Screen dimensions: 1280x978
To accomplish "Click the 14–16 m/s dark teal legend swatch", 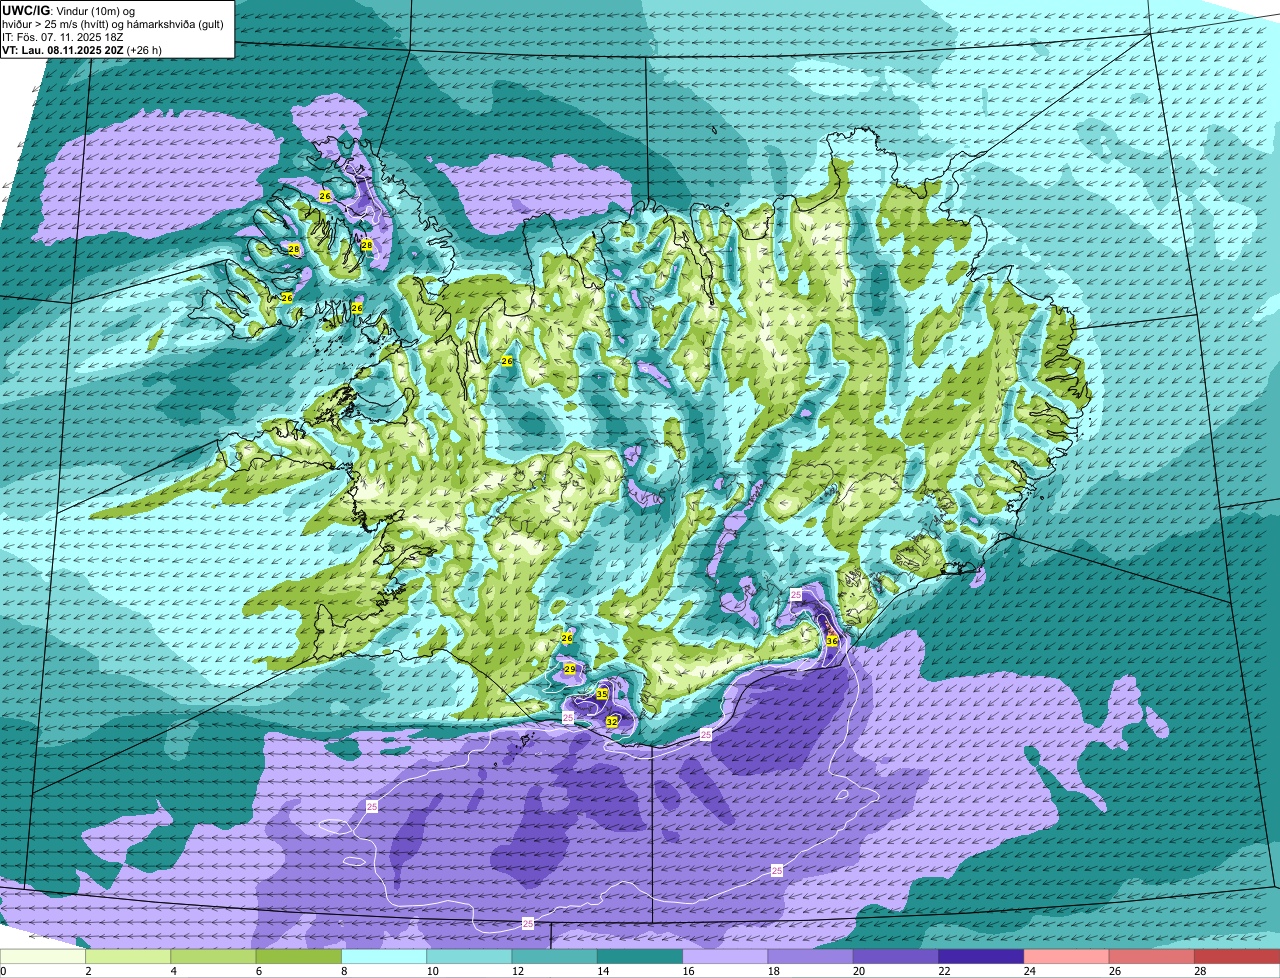I will pyautogui.click(x=640, y=956).
